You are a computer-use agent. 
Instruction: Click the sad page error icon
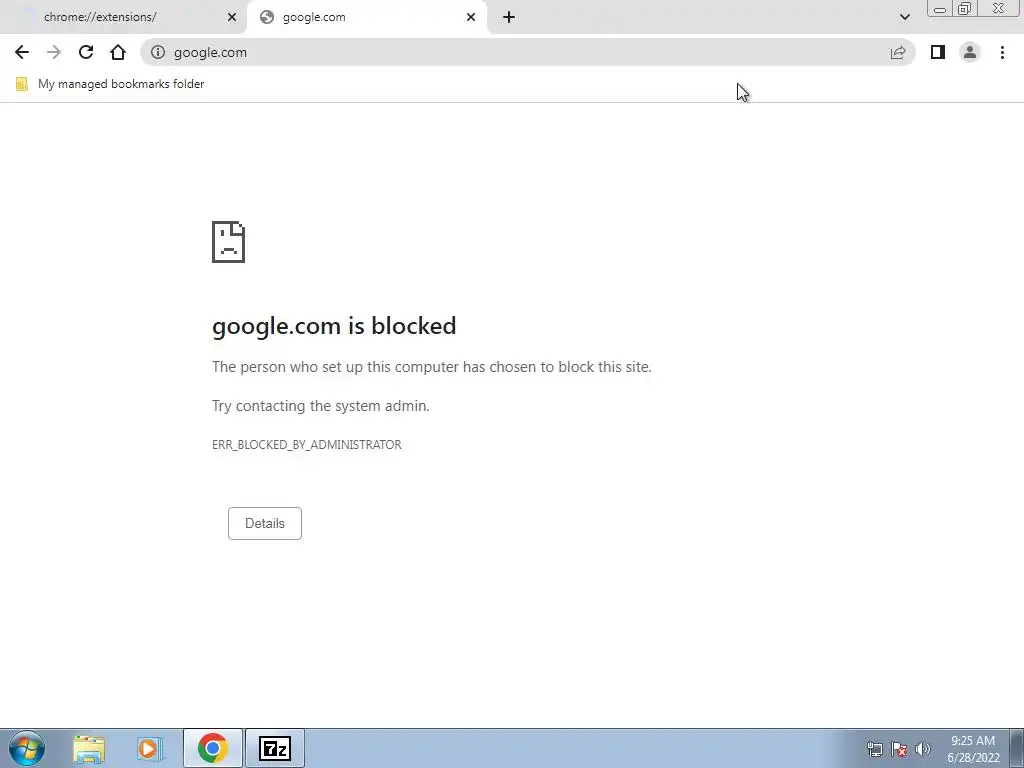click(x=229, y=242)
